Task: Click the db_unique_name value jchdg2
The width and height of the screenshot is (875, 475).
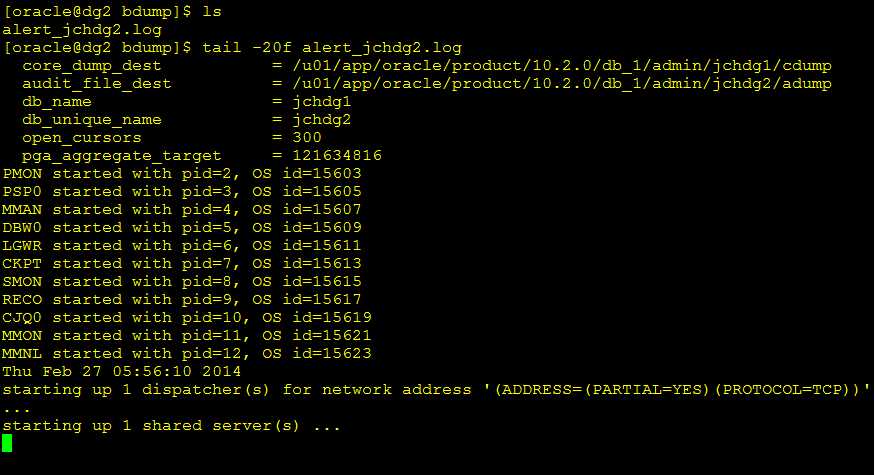Action: (x=322, y=120)
